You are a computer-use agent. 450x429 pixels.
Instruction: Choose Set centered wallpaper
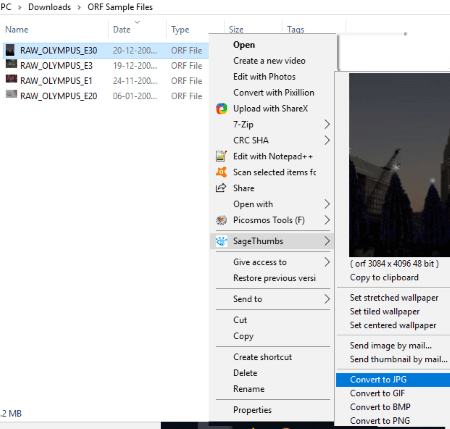pyautogui.click(x=393, y=325)
